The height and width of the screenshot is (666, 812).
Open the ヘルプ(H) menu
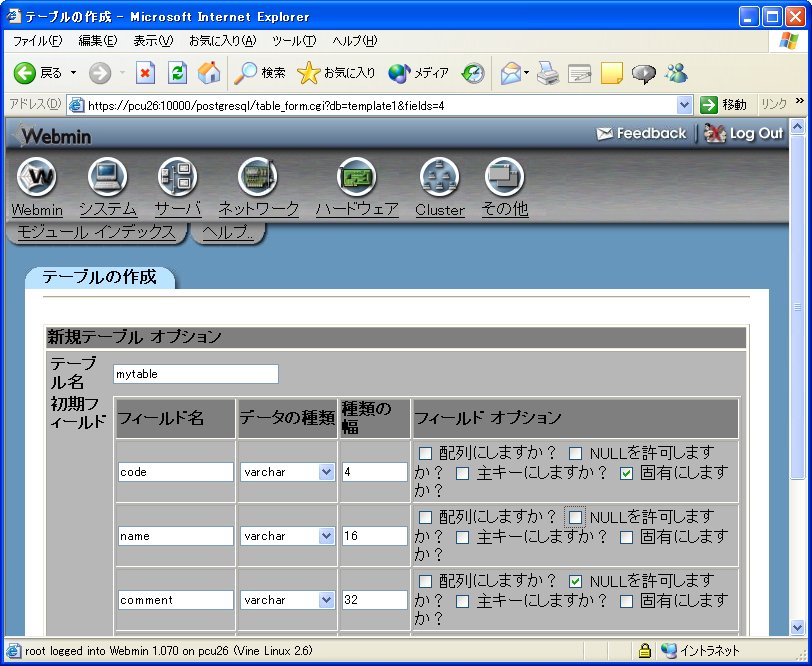(355, 40)
